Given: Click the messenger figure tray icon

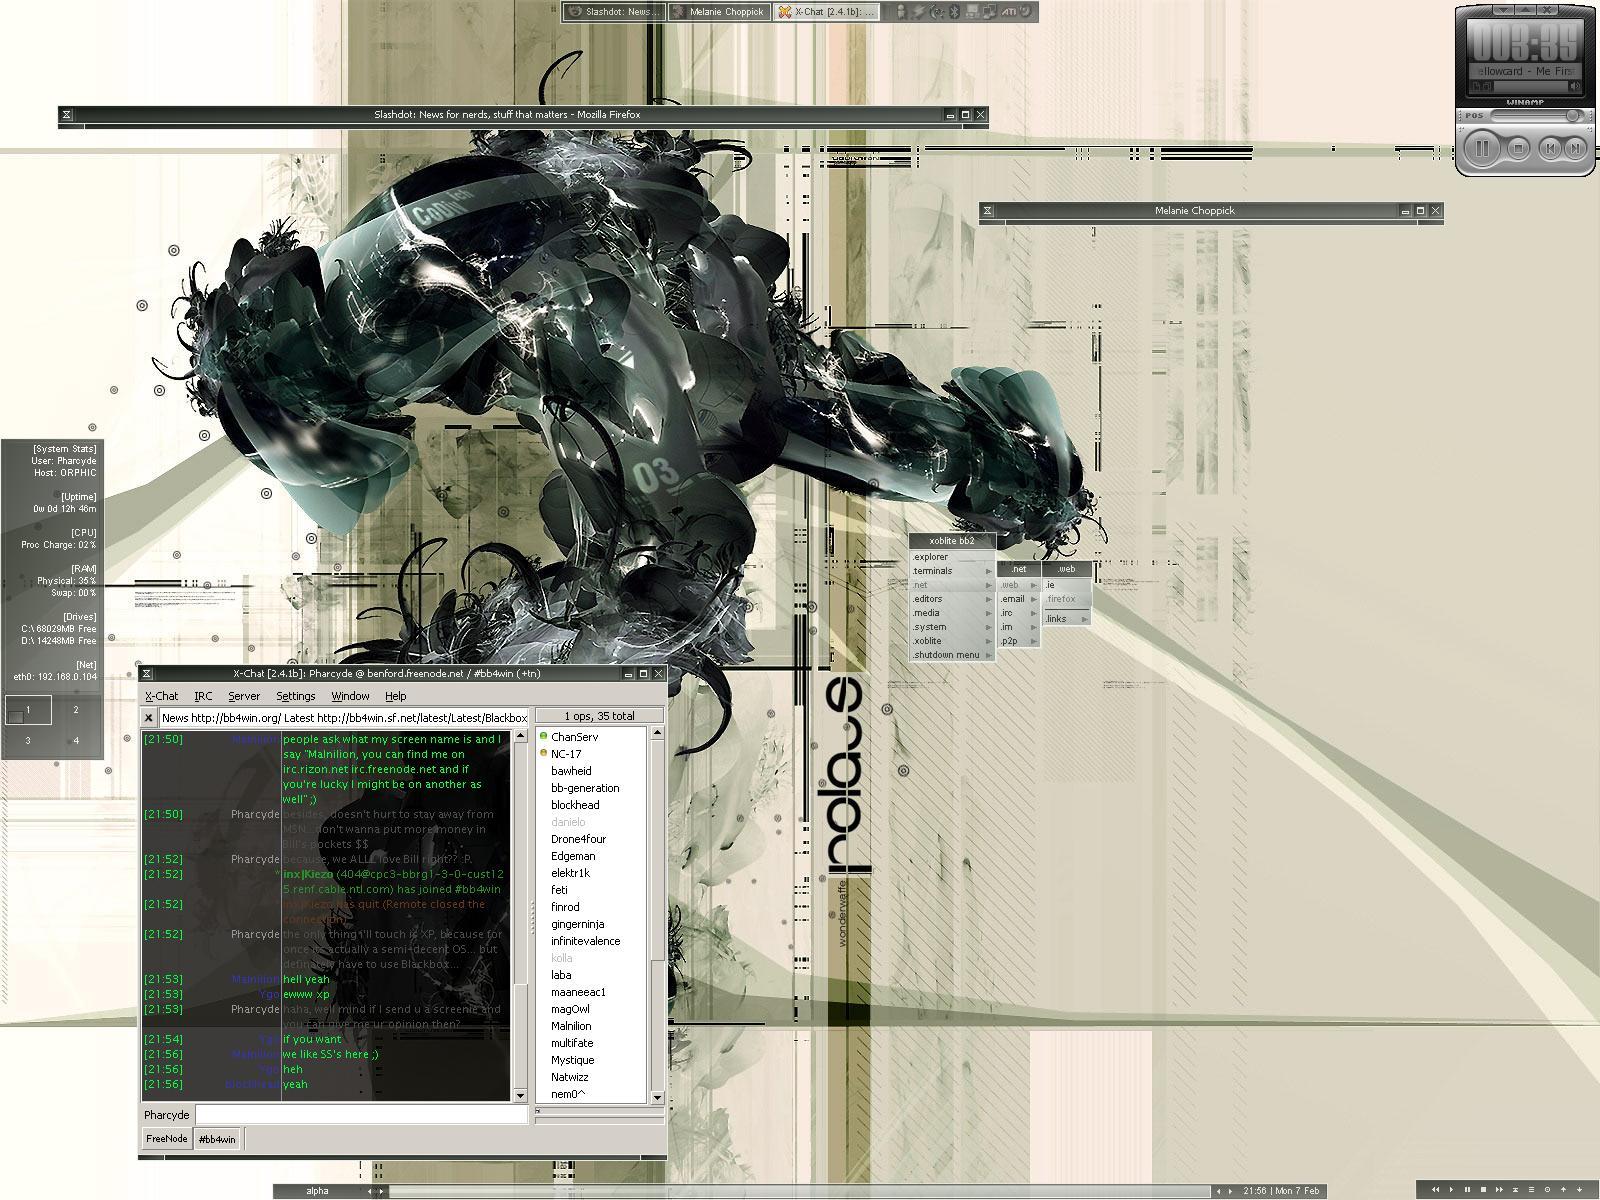Looking at the screenshot, I should click(x=900, y=12).
